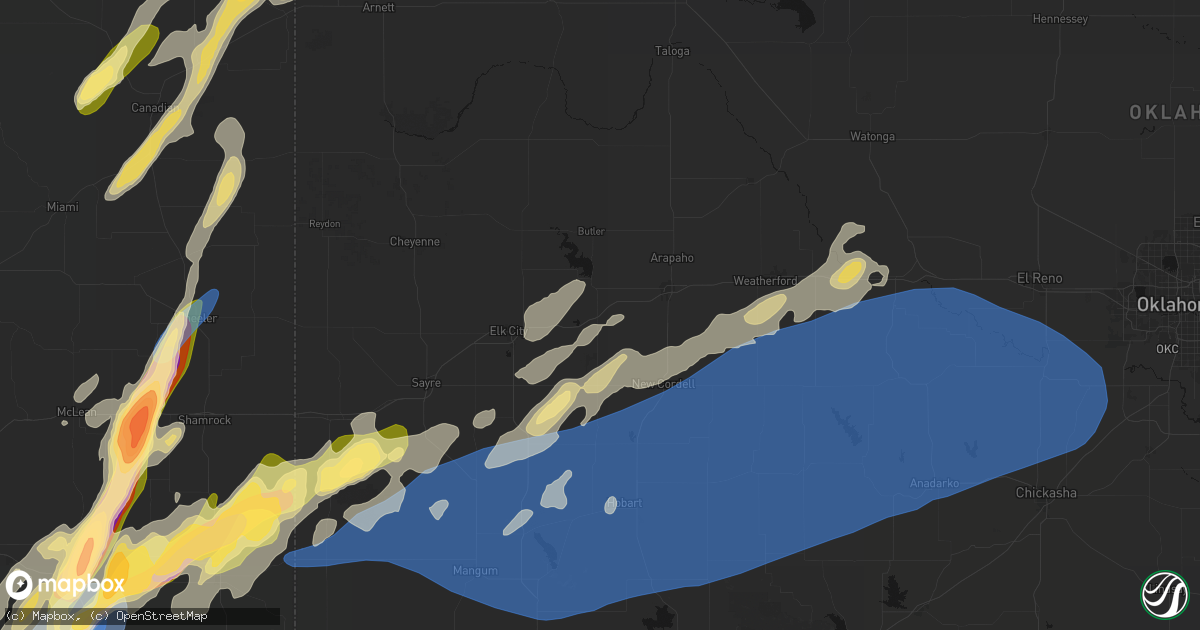Select the Miami town label
The image size is (1200, 630).
point(63,207)
